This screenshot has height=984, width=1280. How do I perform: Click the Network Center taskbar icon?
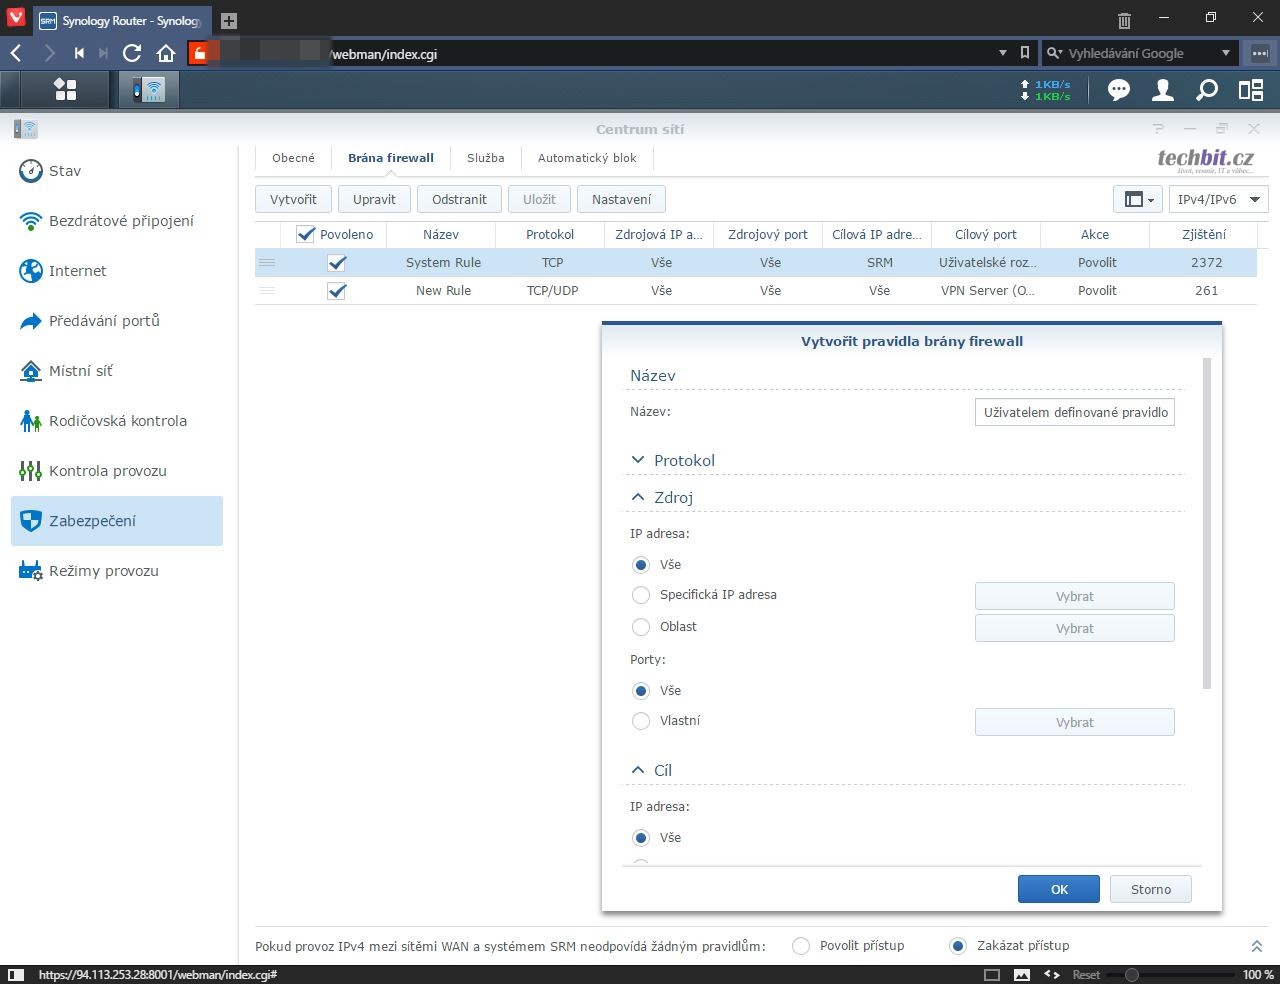coord(149,90)
